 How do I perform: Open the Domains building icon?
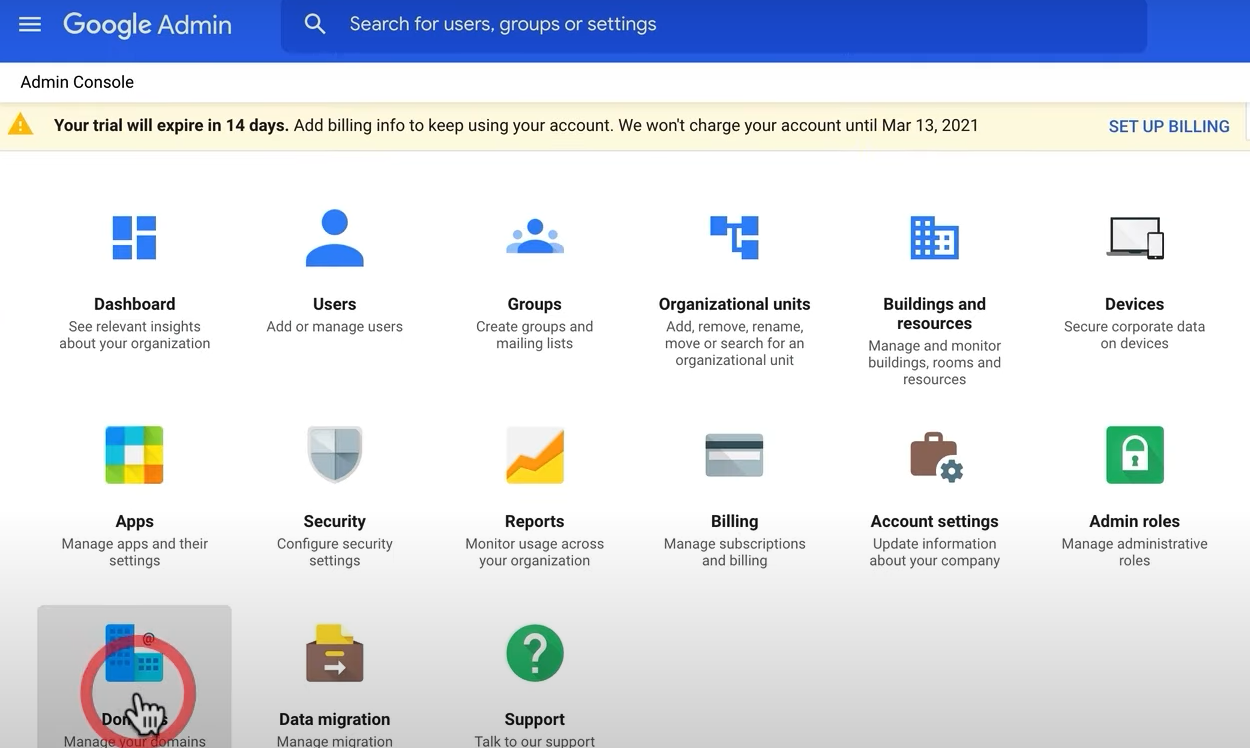coord(134,653)
